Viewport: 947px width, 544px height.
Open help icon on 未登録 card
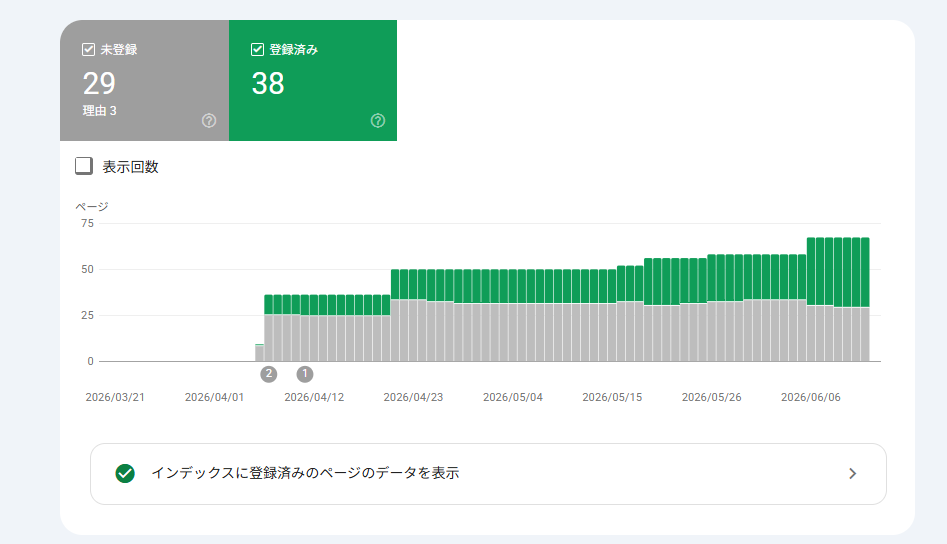click(x=209, y=121)
